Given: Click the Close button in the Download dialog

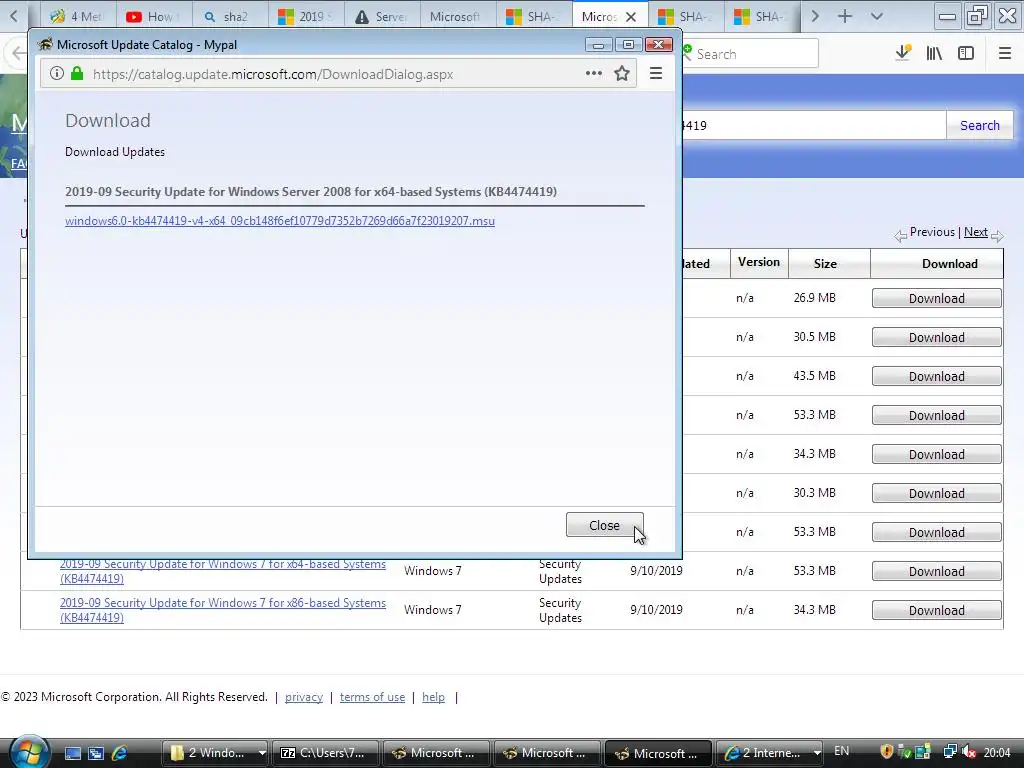Looking at the screenshot, I should (x=604, y=525).
